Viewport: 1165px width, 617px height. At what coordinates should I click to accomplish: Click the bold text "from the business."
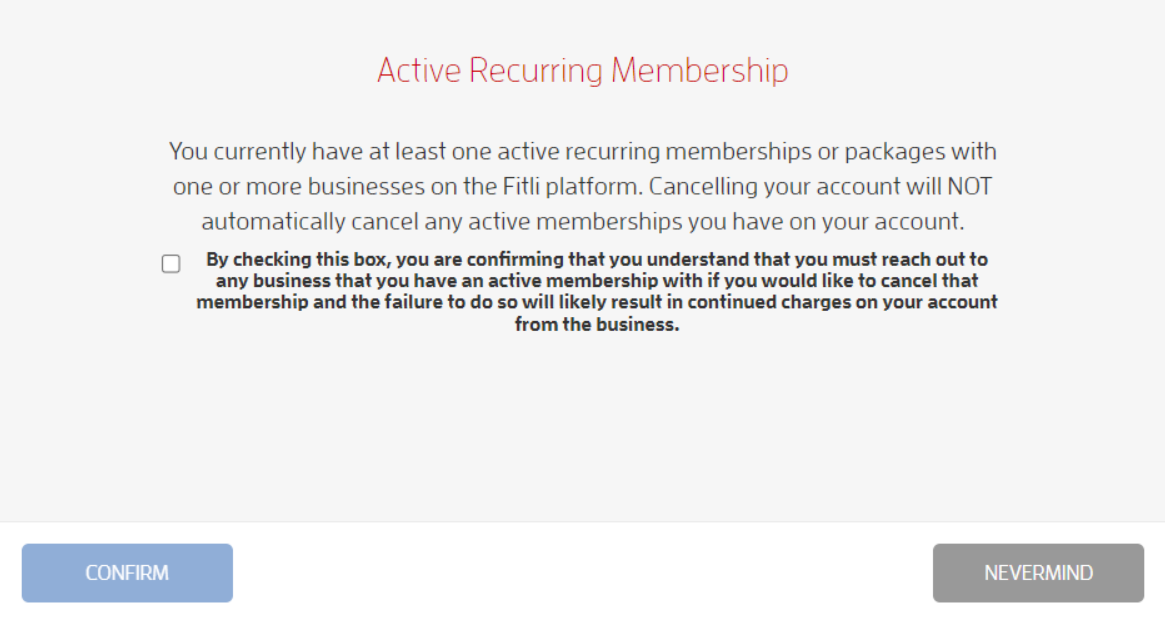[x=597, y=325]
